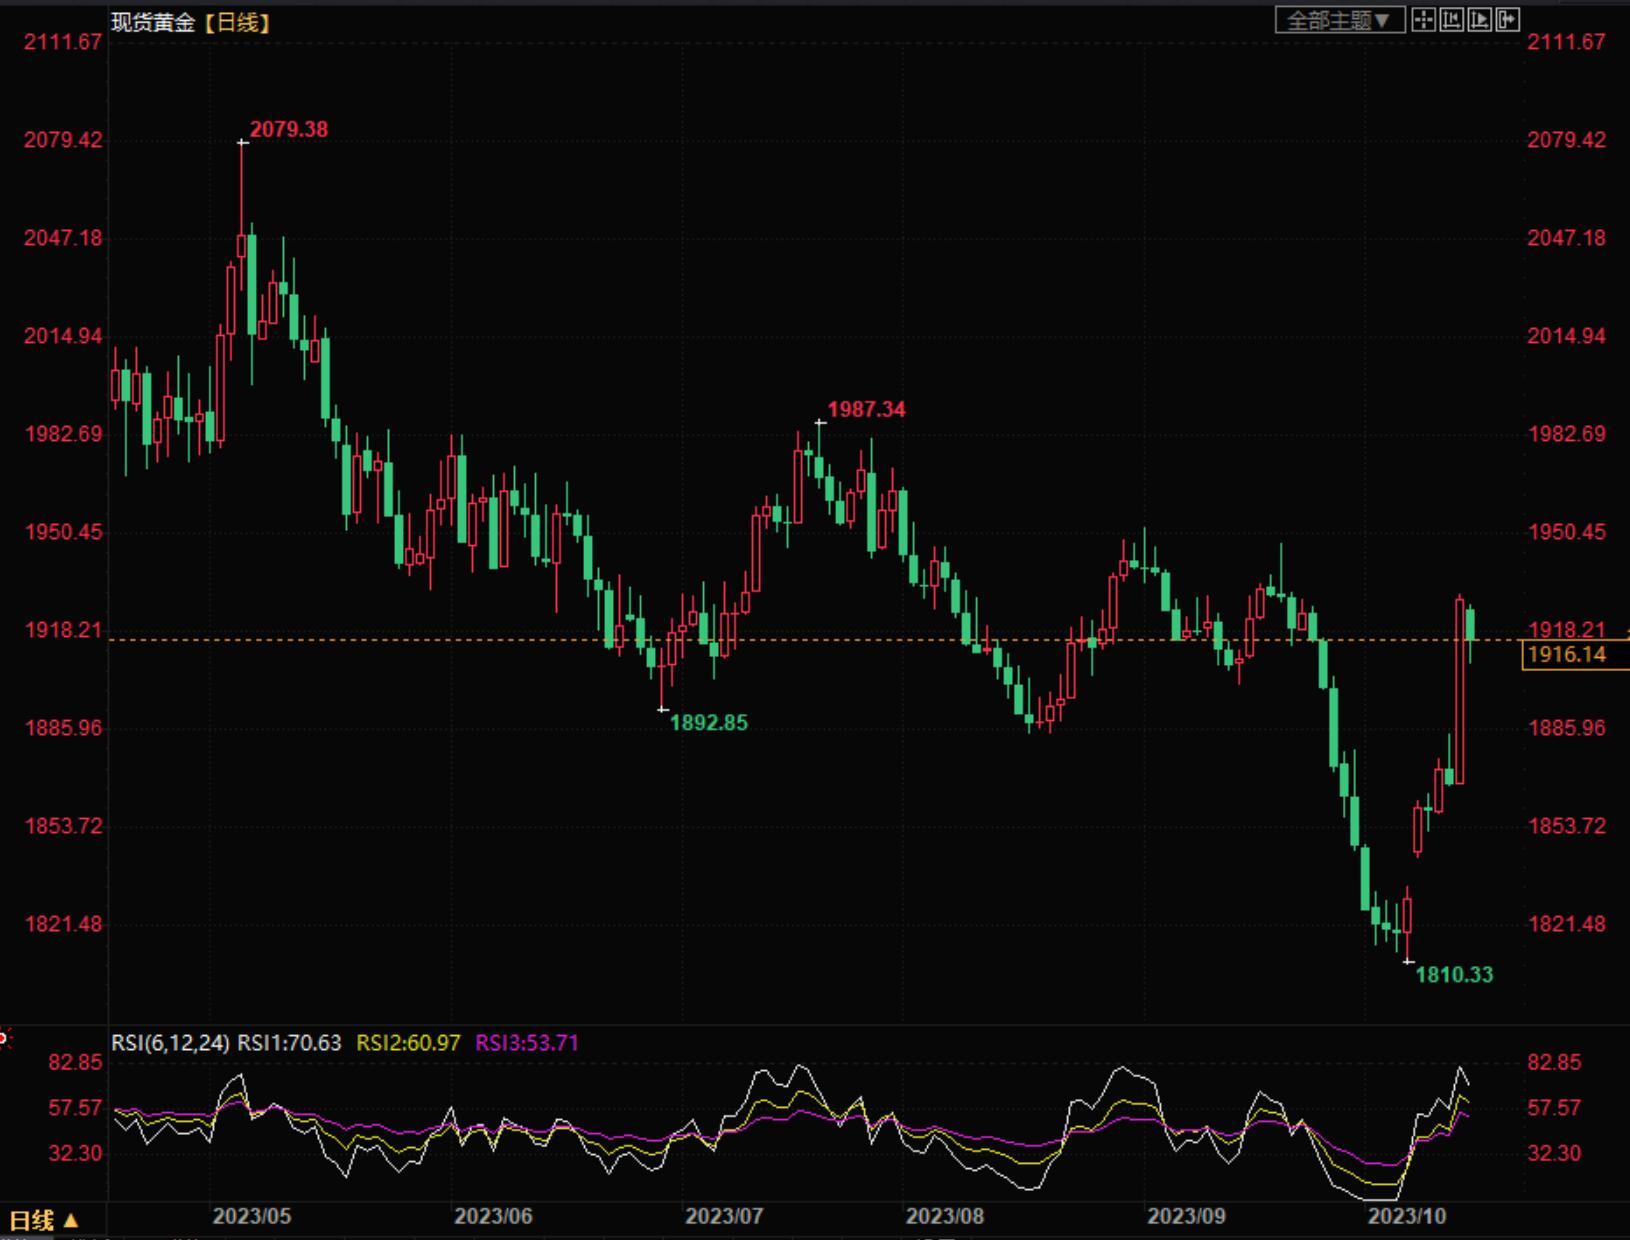Viewport: 1630px width, 1240px height.
Task: Click the 2079.38 high price marker
Action: pos(288,129)
